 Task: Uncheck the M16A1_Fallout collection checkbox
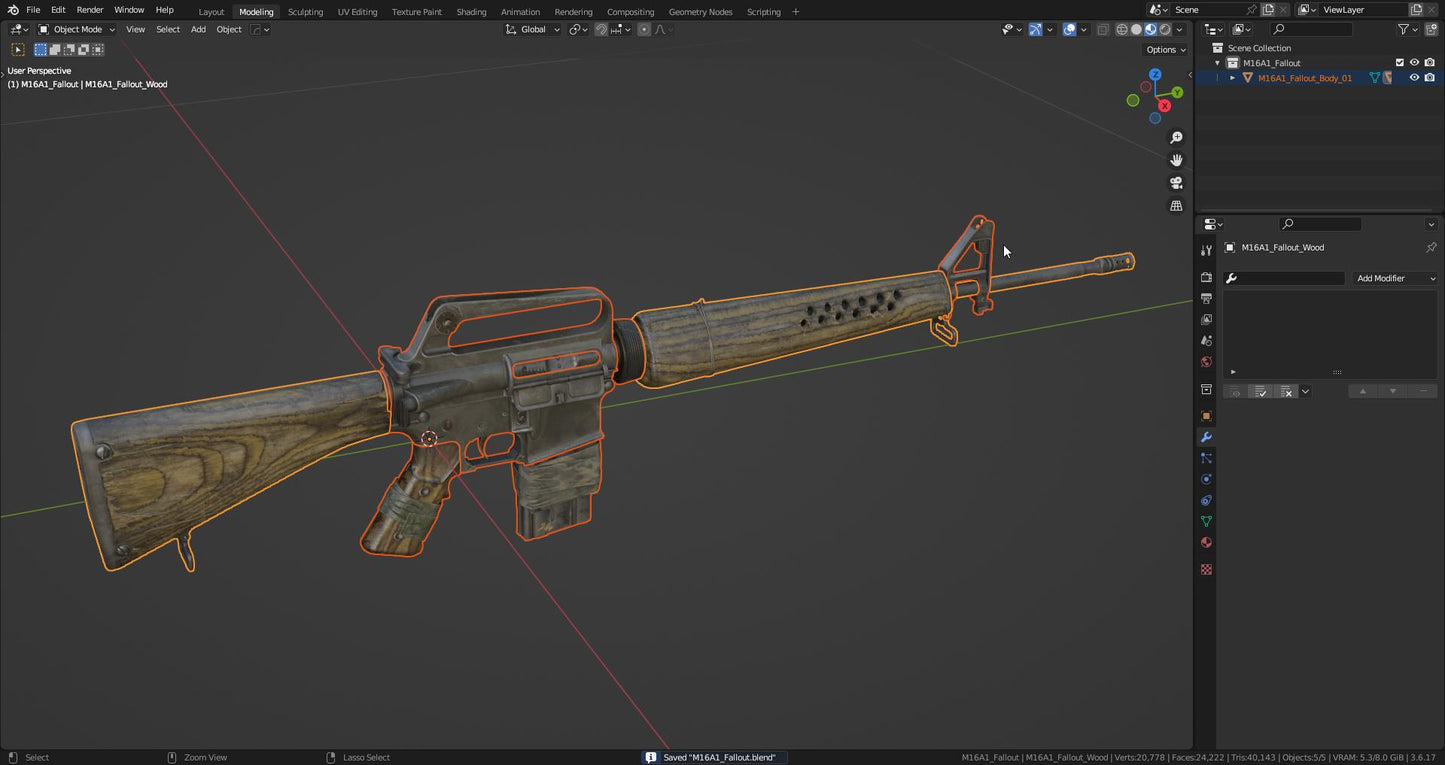coord(1400,62)
